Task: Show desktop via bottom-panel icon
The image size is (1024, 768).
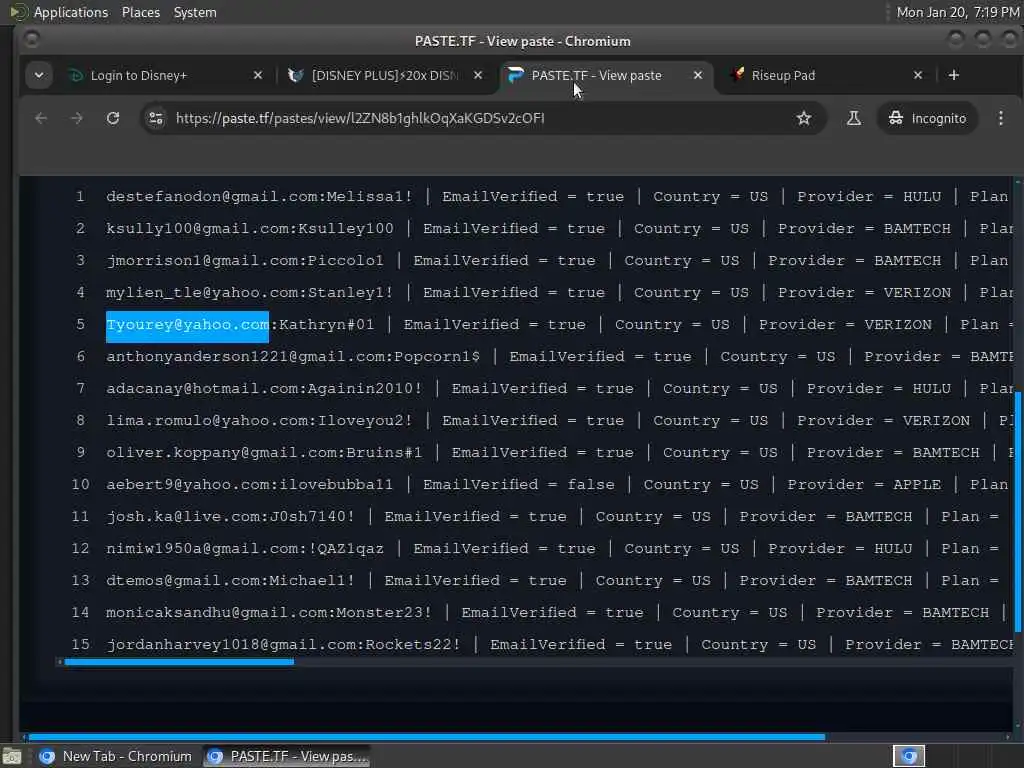Action: pyautogui.click(x=12, y=756)
